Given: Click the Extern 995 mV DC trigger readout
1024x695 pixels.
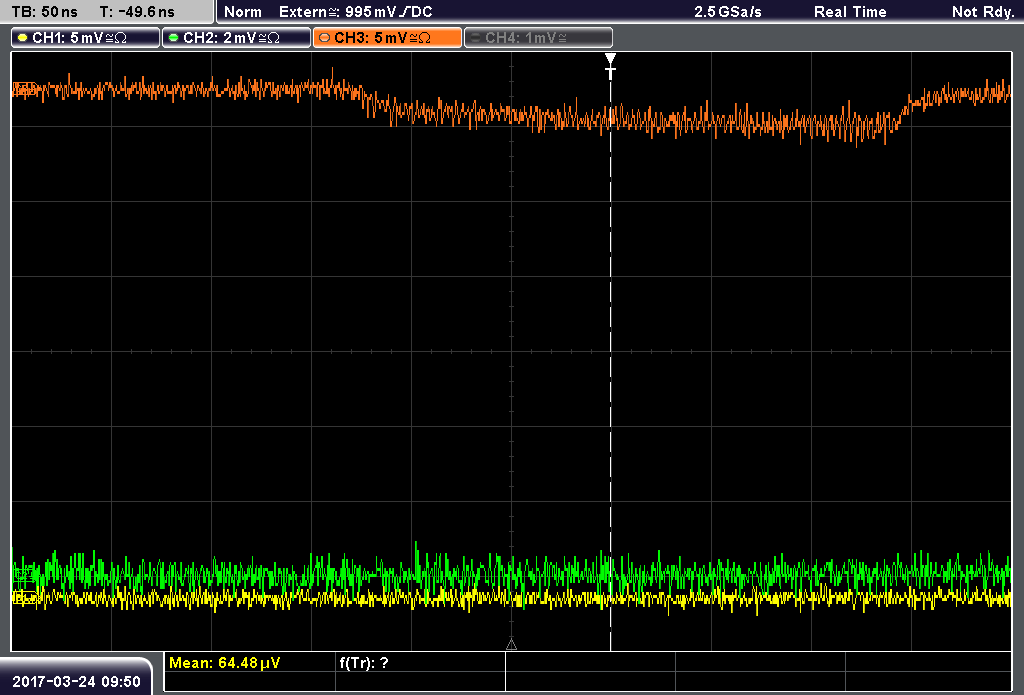Looking at the screenshot, I should tap(356, 12).
